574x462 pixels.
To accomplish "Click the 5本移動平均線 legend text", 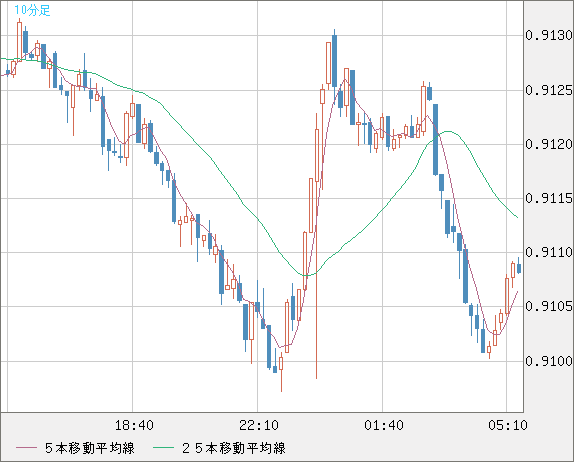I will point(90,448).
